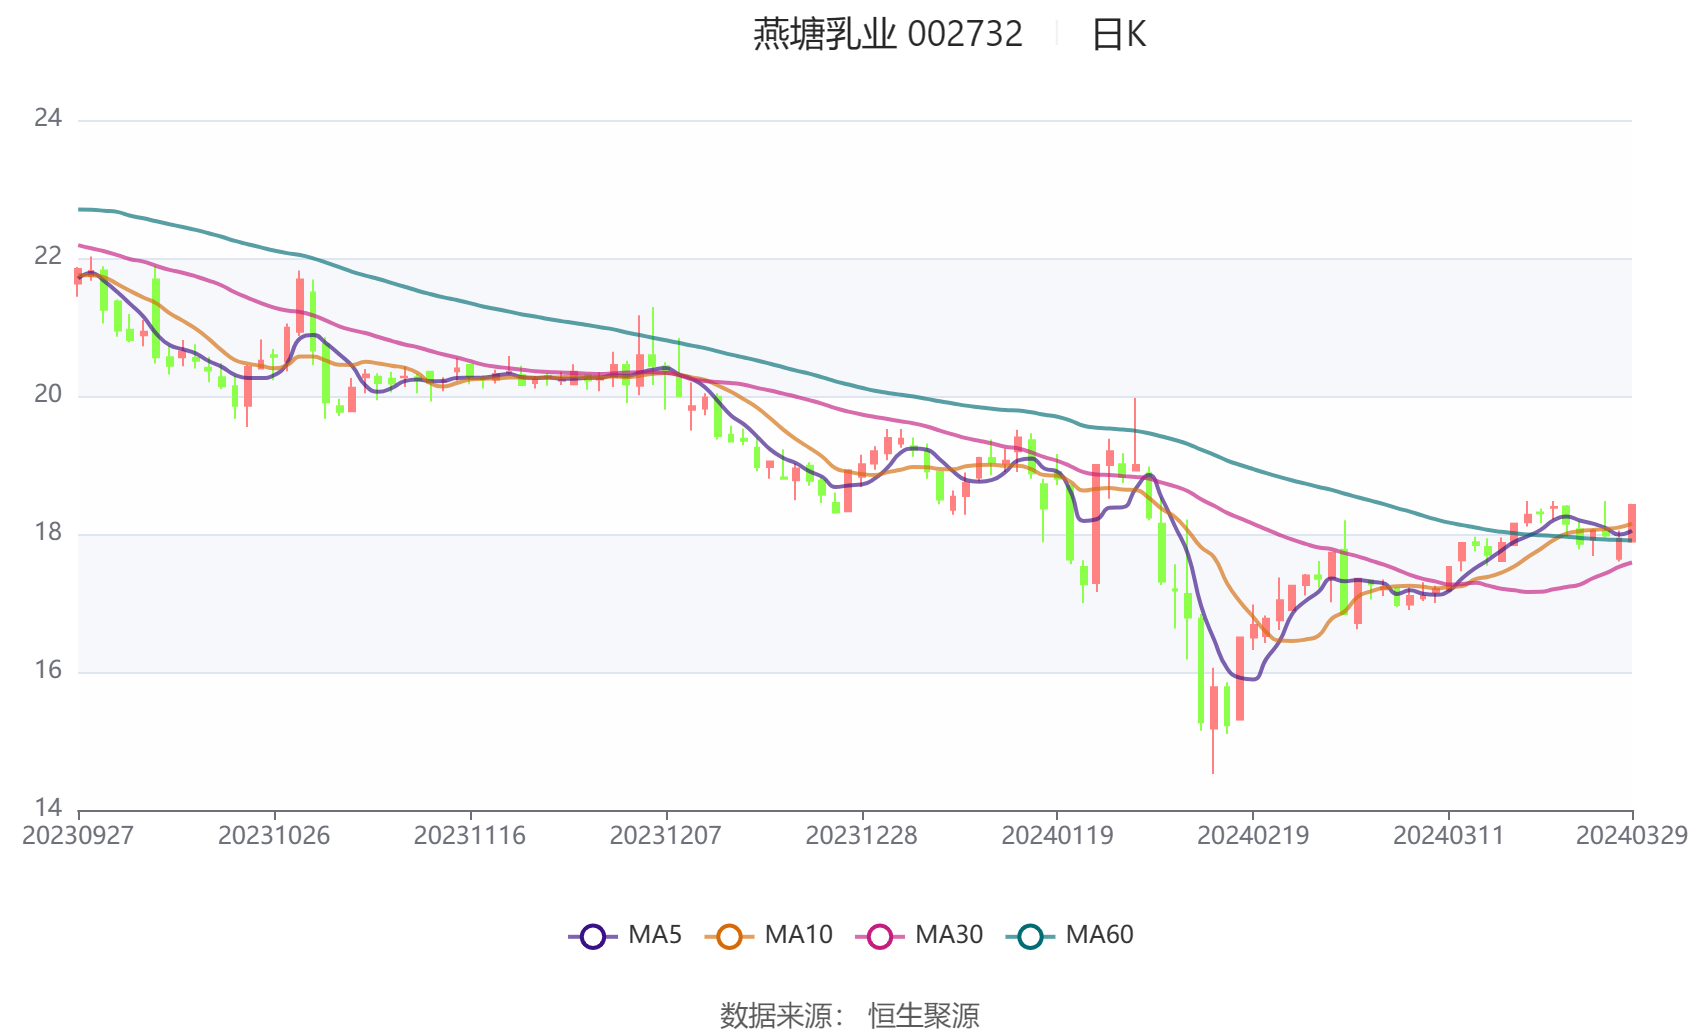Click the 20231116 x-axis date label
This screenshot has height=1034, width=1700.
(x=470, y=836)
